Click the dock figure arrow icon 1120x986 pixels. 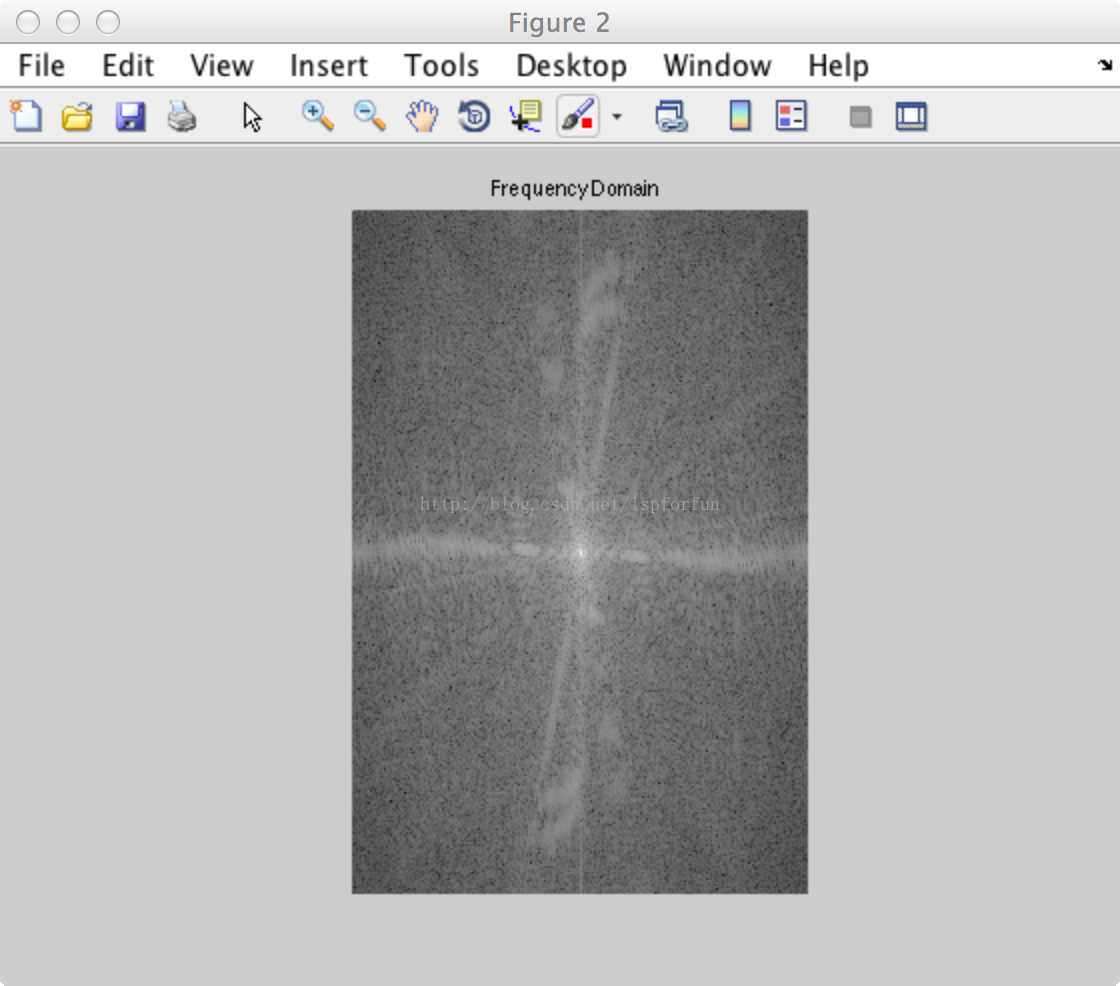coord(1105,65)
